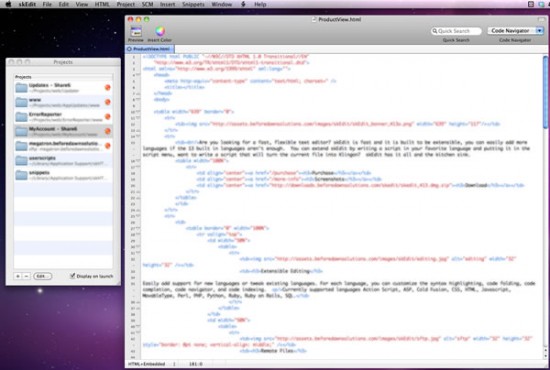Click the plus button to add project

pos(18,276)
